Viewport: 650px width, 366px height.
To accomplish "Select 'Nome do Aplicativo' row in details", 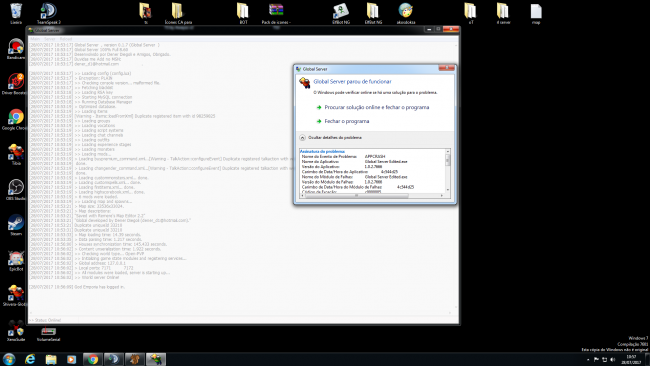I will (x=354, y=162).
